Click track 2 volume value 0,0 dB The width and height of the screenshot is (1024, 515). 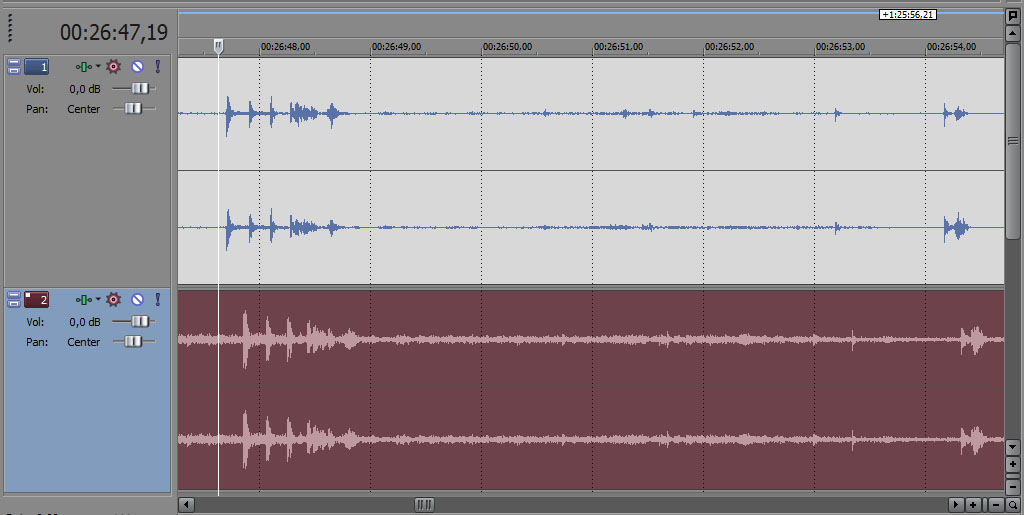tap(85, 322)
